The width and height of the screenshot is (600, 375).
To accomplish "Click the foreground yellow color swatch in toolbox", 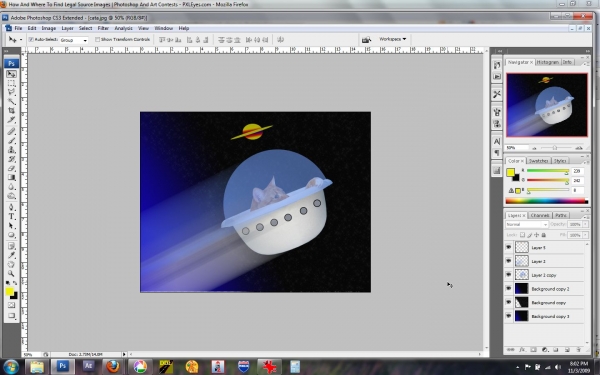I will [9, 292].
